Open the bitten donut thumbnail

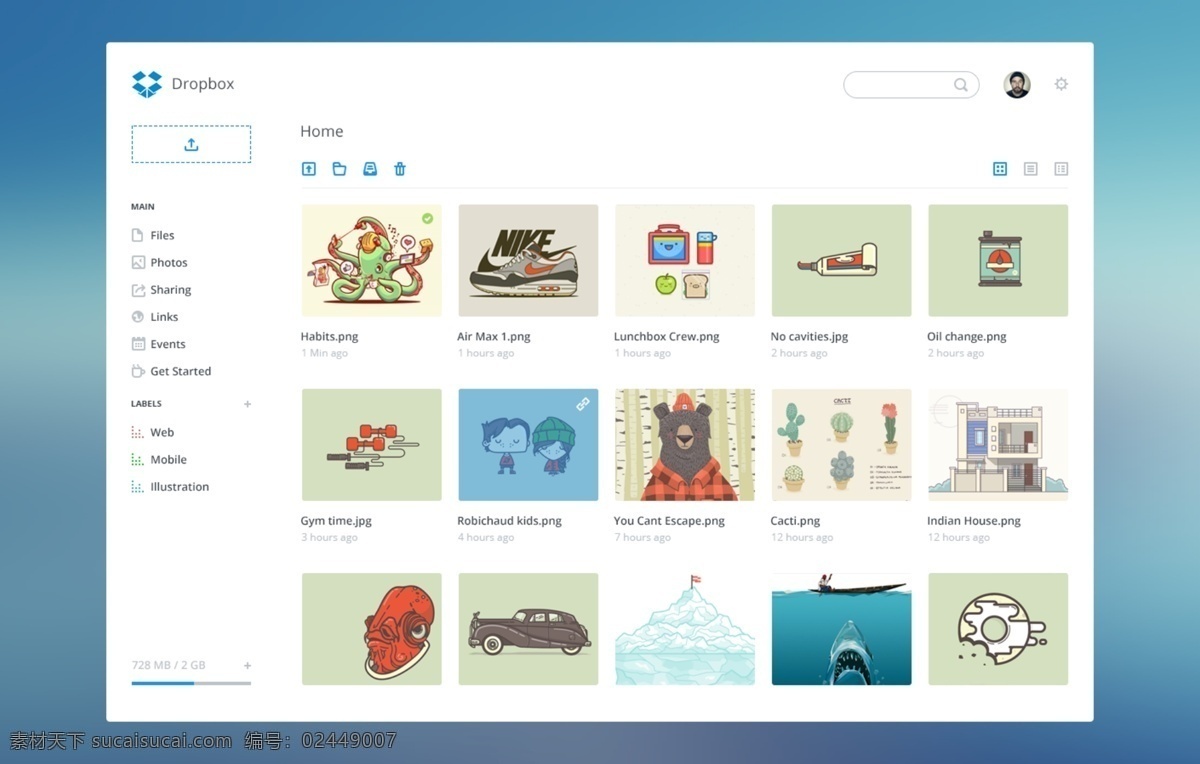point(998,629)
